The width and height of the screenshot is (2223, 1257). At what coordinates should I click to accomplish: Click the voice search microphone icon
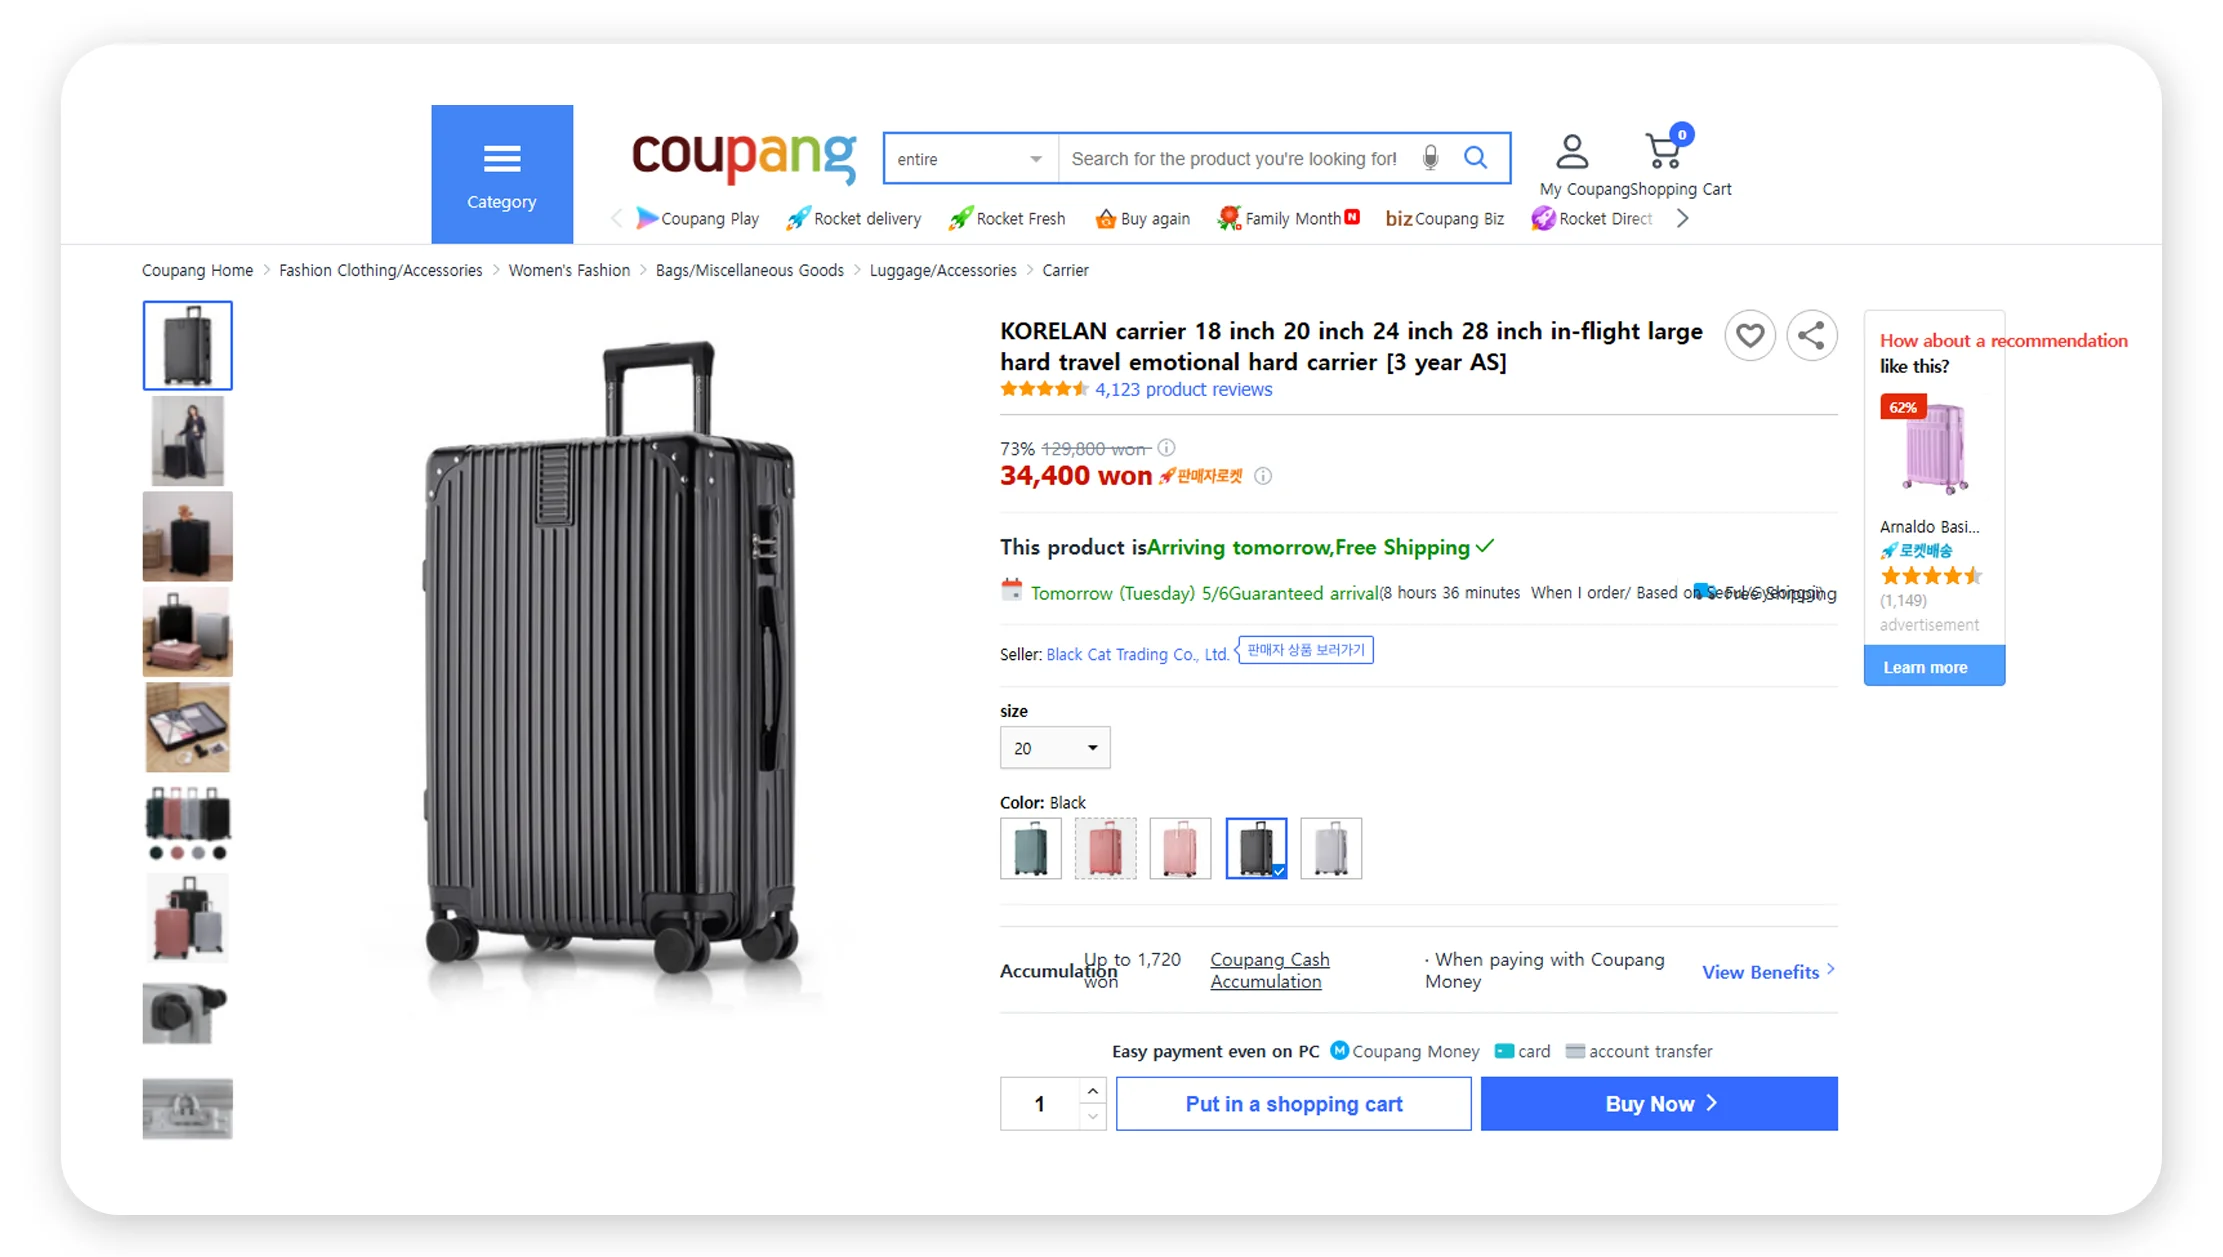[x=1430, y=157]
